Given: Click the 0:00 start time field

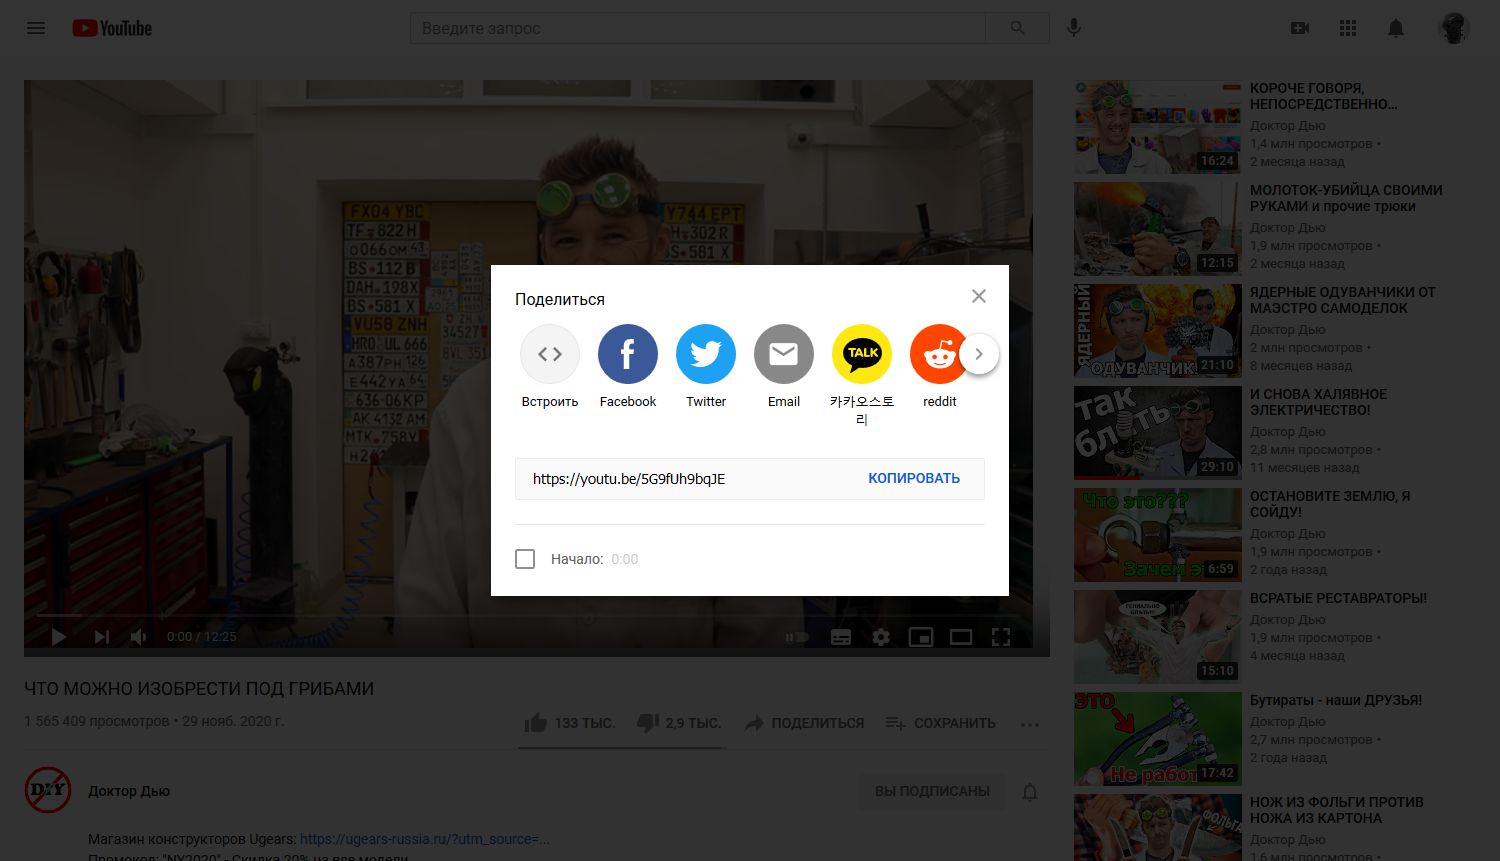Looking at the screenshot, I should pos(625,559).
